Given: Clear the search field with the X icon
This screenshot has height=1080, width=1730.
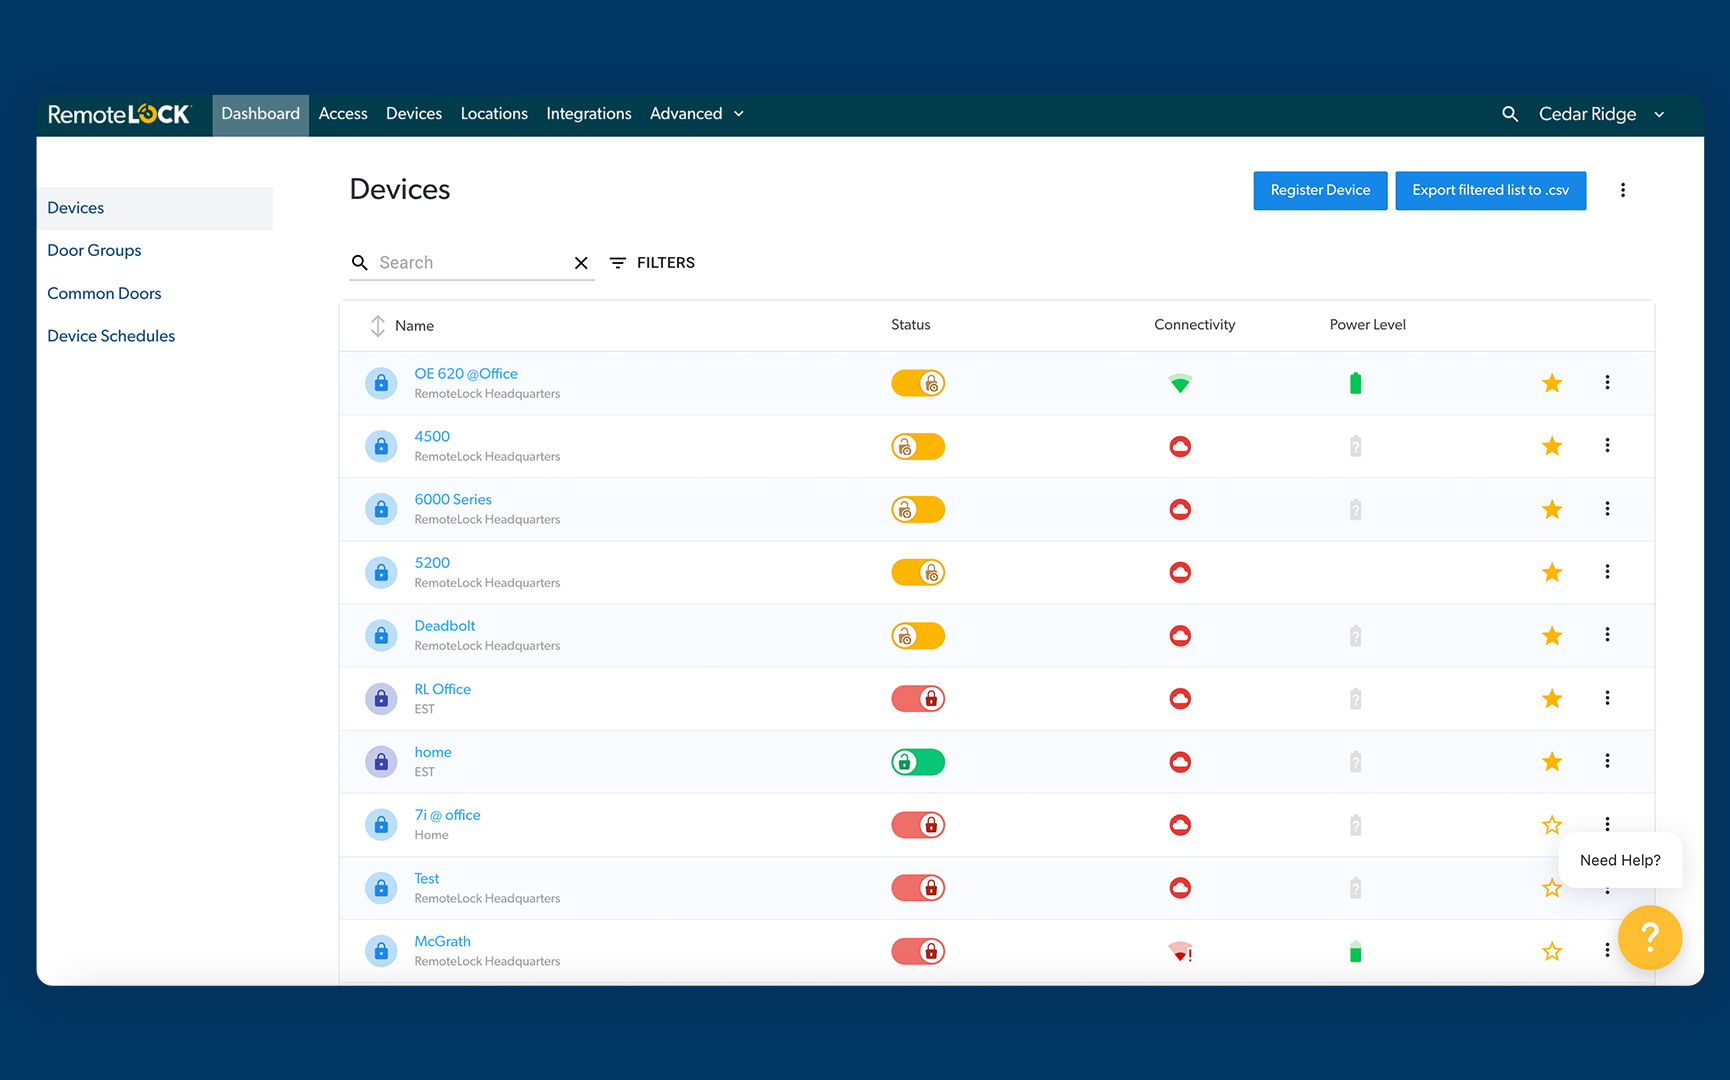Looking at the screenshot, I should [x=581, y=263].
